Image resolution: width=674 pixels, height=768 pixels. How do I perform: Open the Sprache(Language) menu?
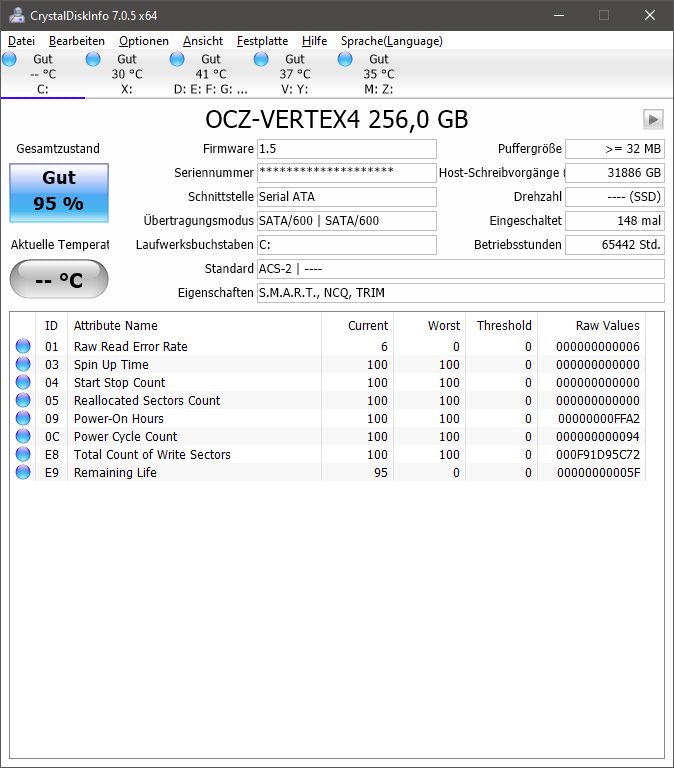[x=392, y=41]
